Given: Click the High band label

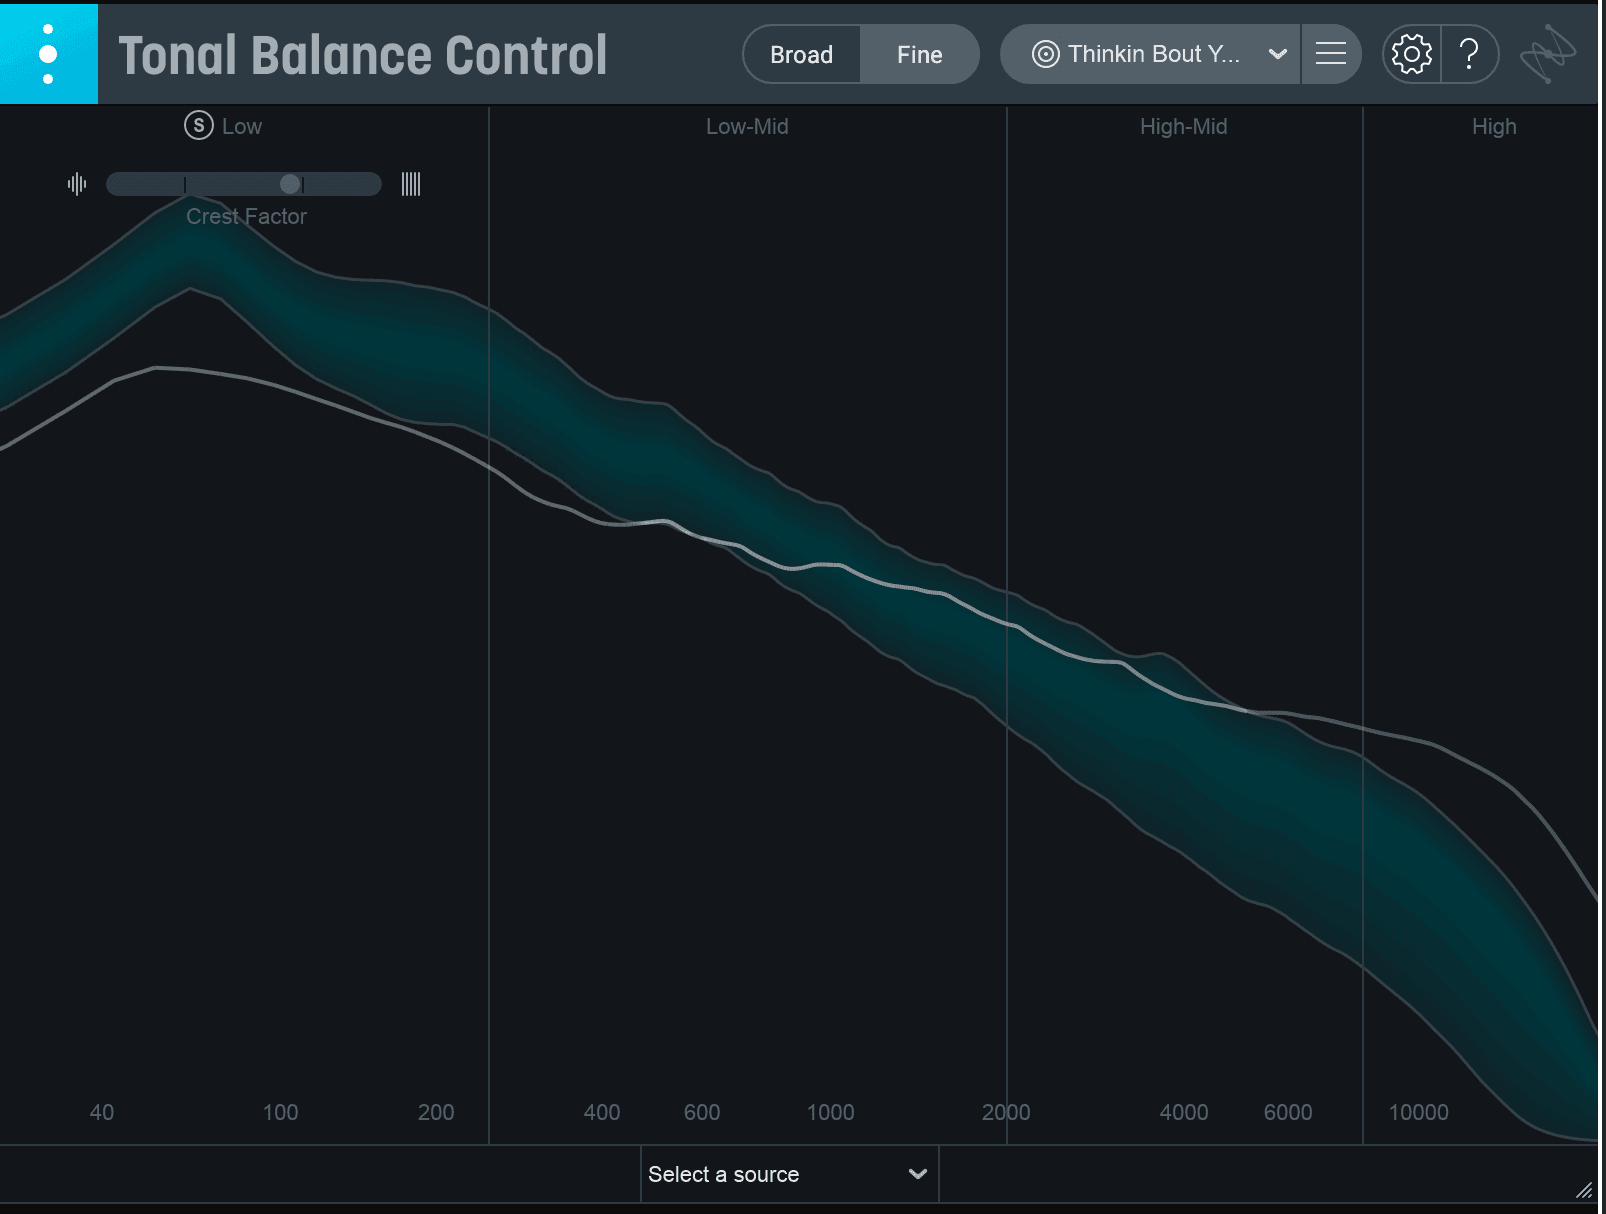Looking at the screenshot, I should tap(1494, 127).
